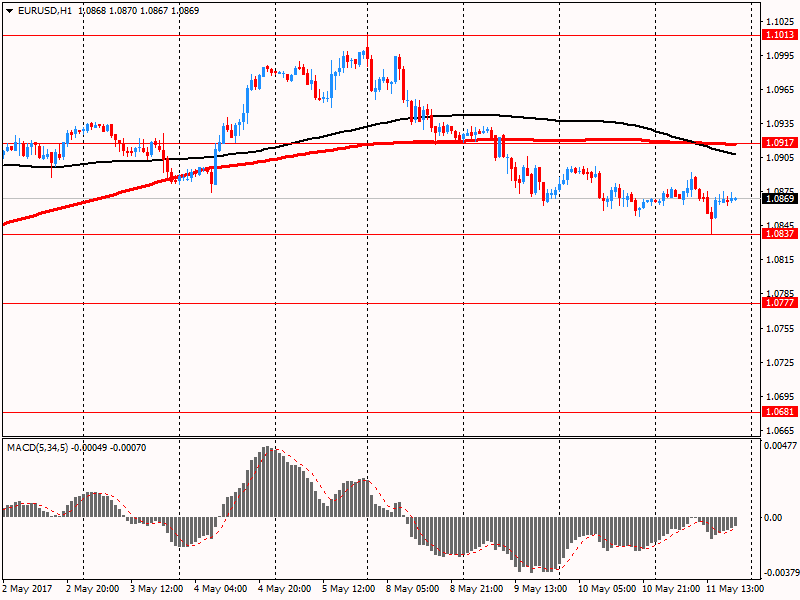
Task: Select the 1.0917 red price level label
Action: (780, 143)
